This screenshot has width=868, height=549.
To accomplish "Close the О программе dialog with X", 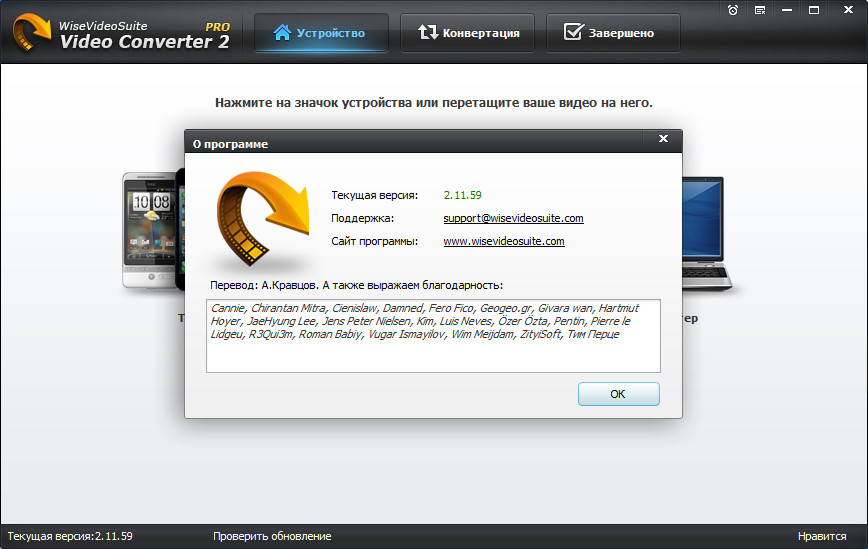I will 661,139.
